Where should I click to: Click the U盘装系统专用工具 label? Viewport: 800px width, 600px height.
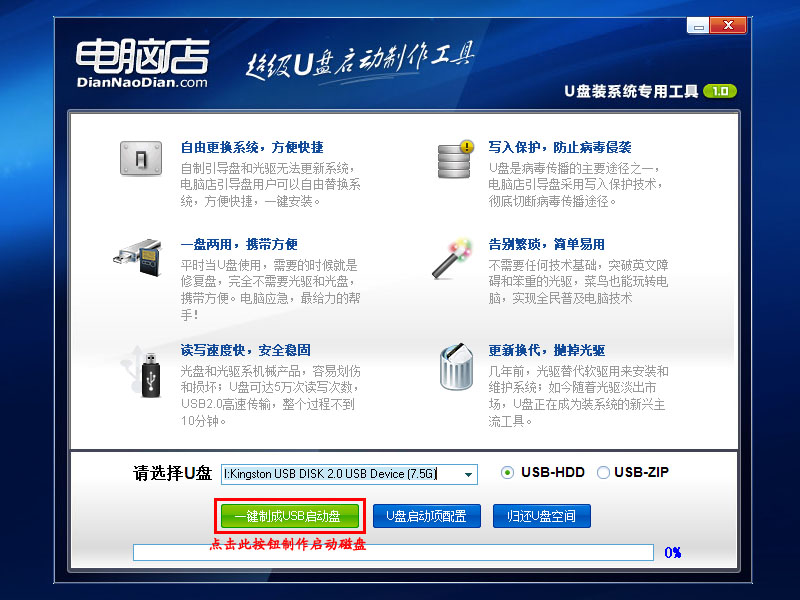(632, 89)
